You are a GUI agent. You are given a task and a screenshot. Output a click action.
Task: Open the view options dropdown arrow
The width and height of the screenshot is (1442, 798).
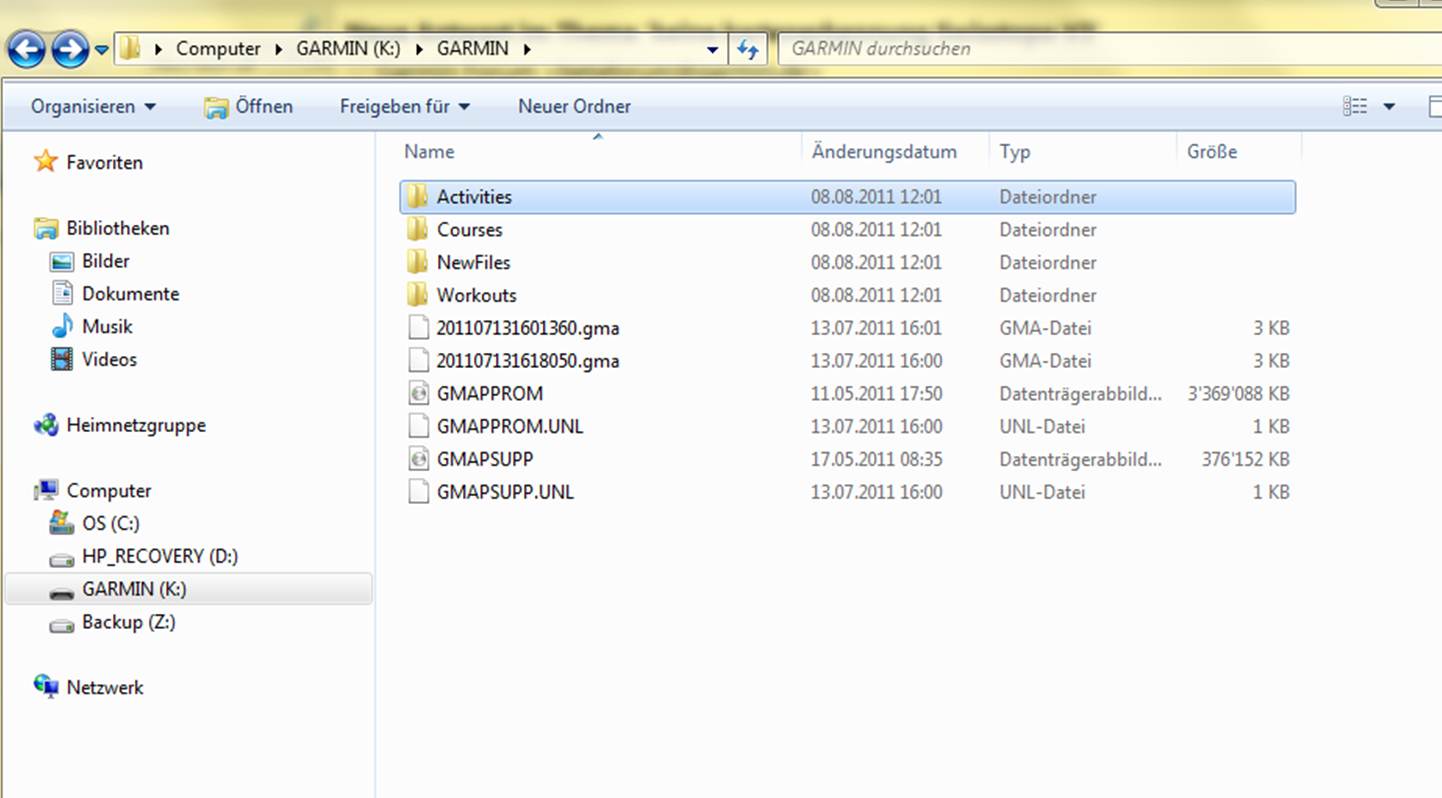point(1389,106)
